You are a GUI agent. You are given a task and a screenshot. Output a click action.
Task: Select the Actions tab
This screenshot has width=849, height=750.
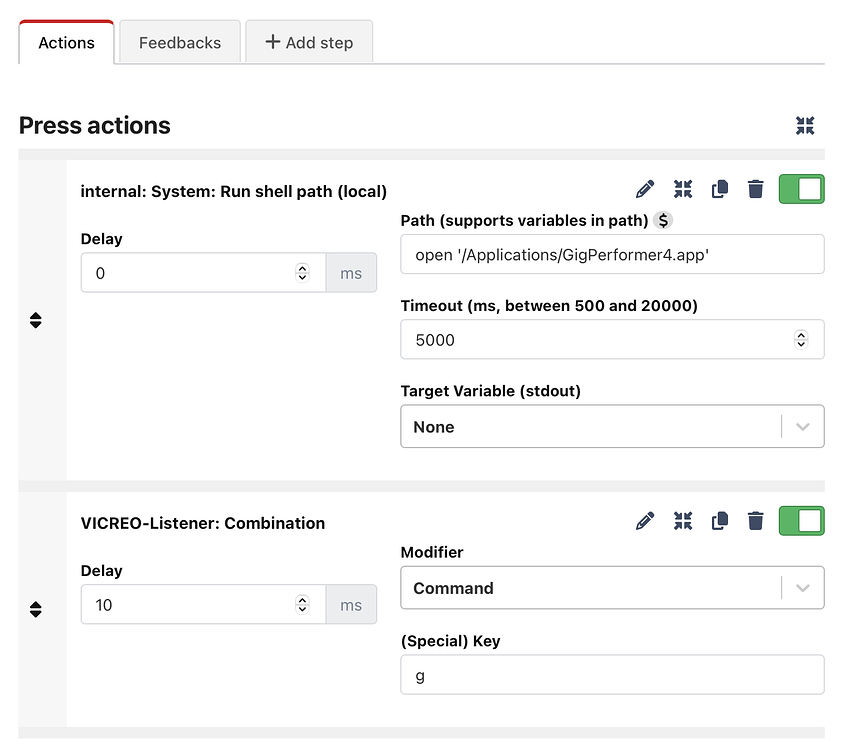point(66,43)
